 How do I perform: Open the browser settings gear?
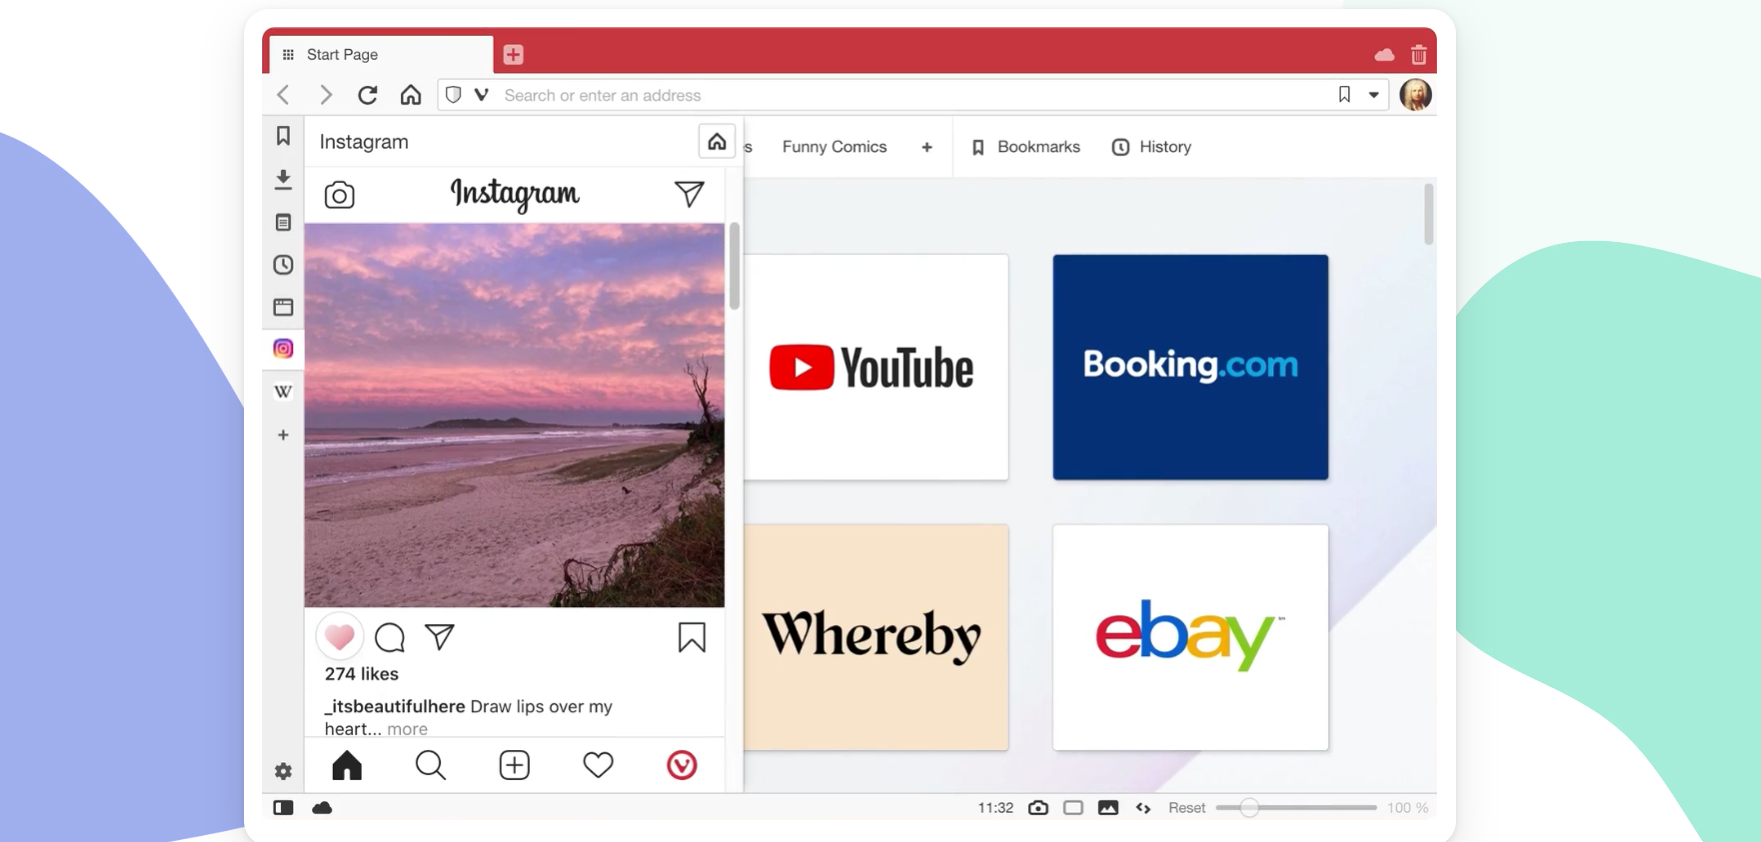pos(283,771)
